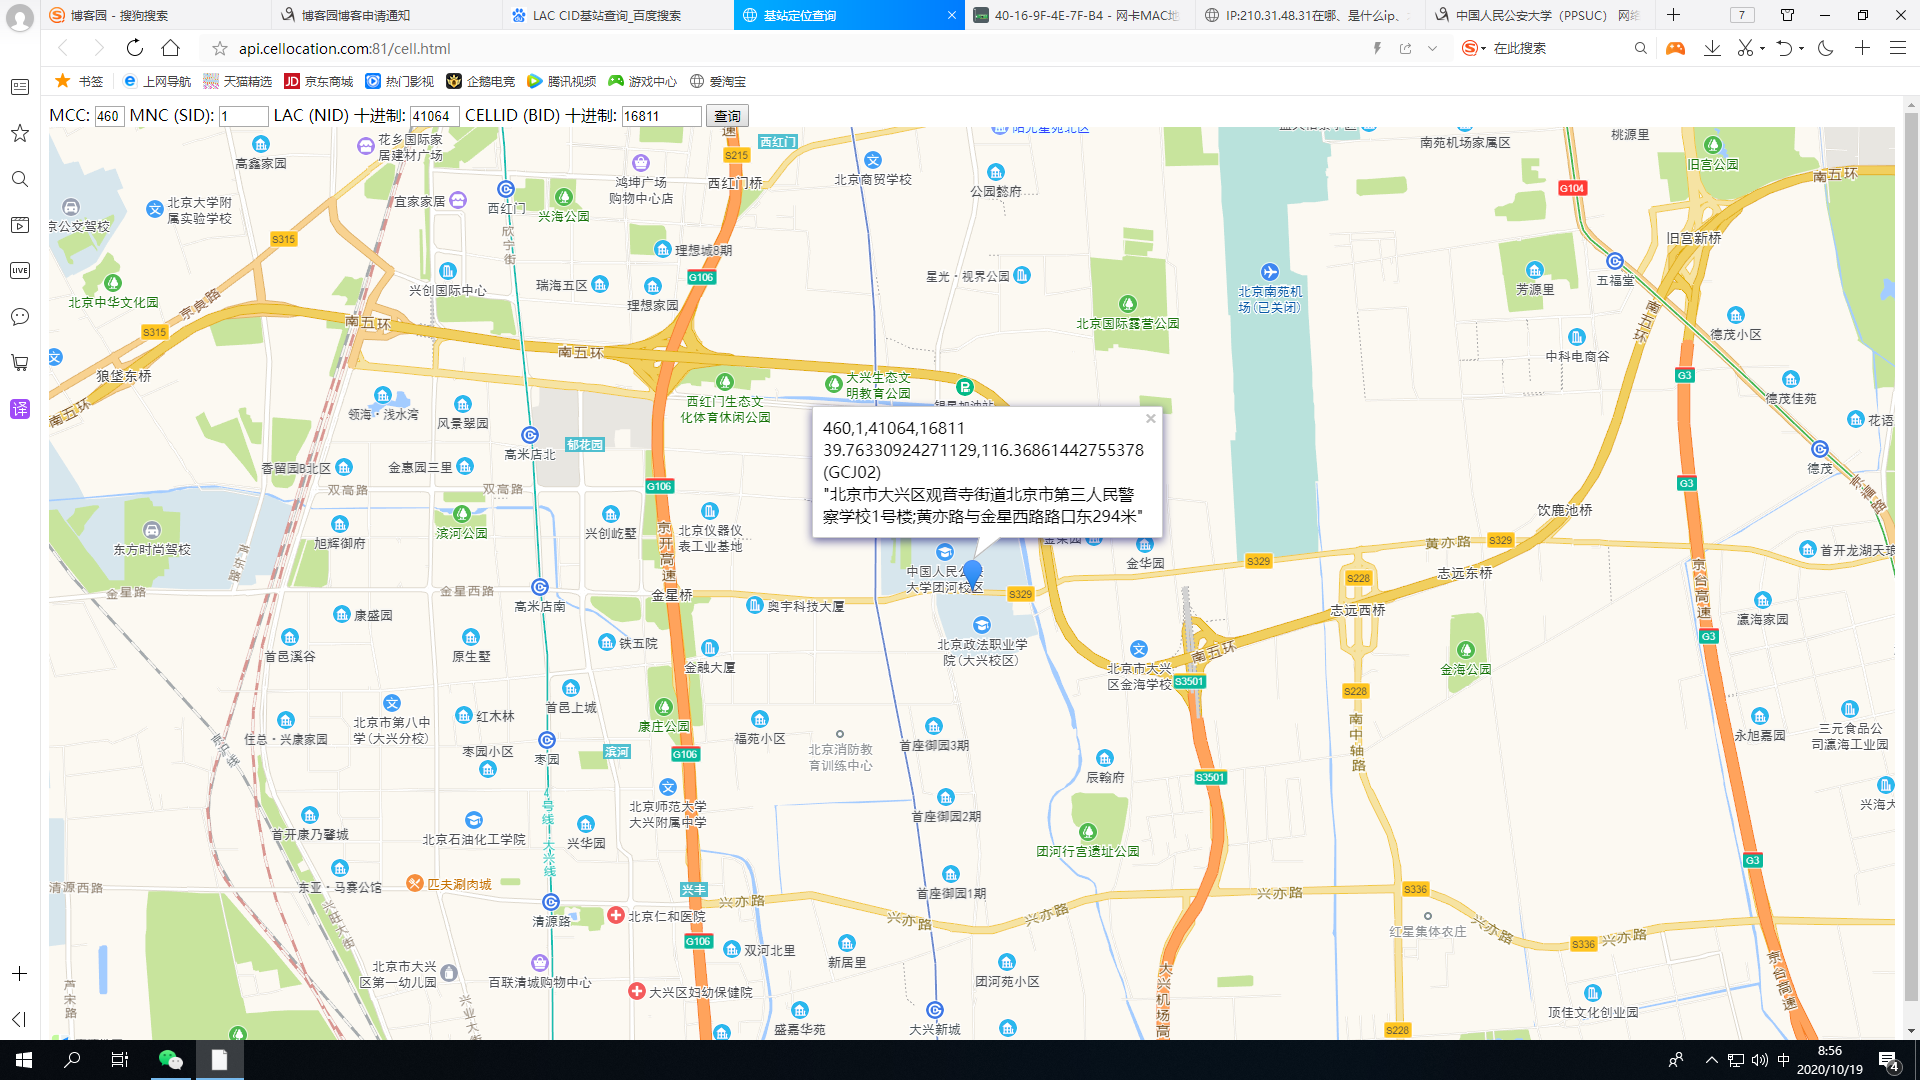
Task: Open the sidebar shopping cart icon
Action: [x=20, y=363]
